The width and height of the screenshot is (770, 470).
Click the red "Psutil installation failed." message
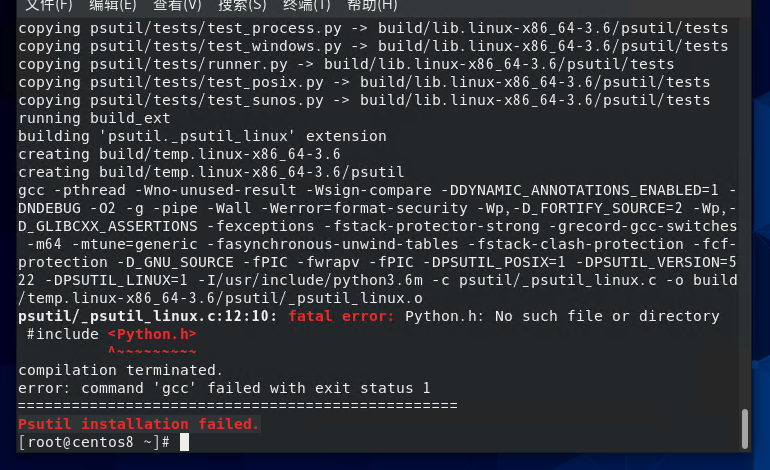pyautogui.click(x=138, y=424)
